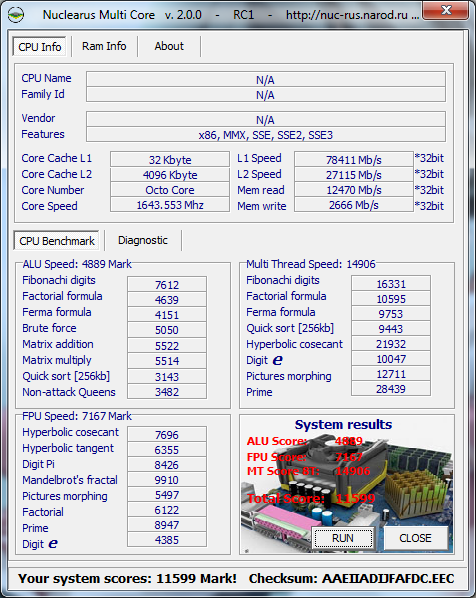The image size is (476, 598).
Task: Click Mandelbrot's fractal score 9910
Action: coord(167,480)
